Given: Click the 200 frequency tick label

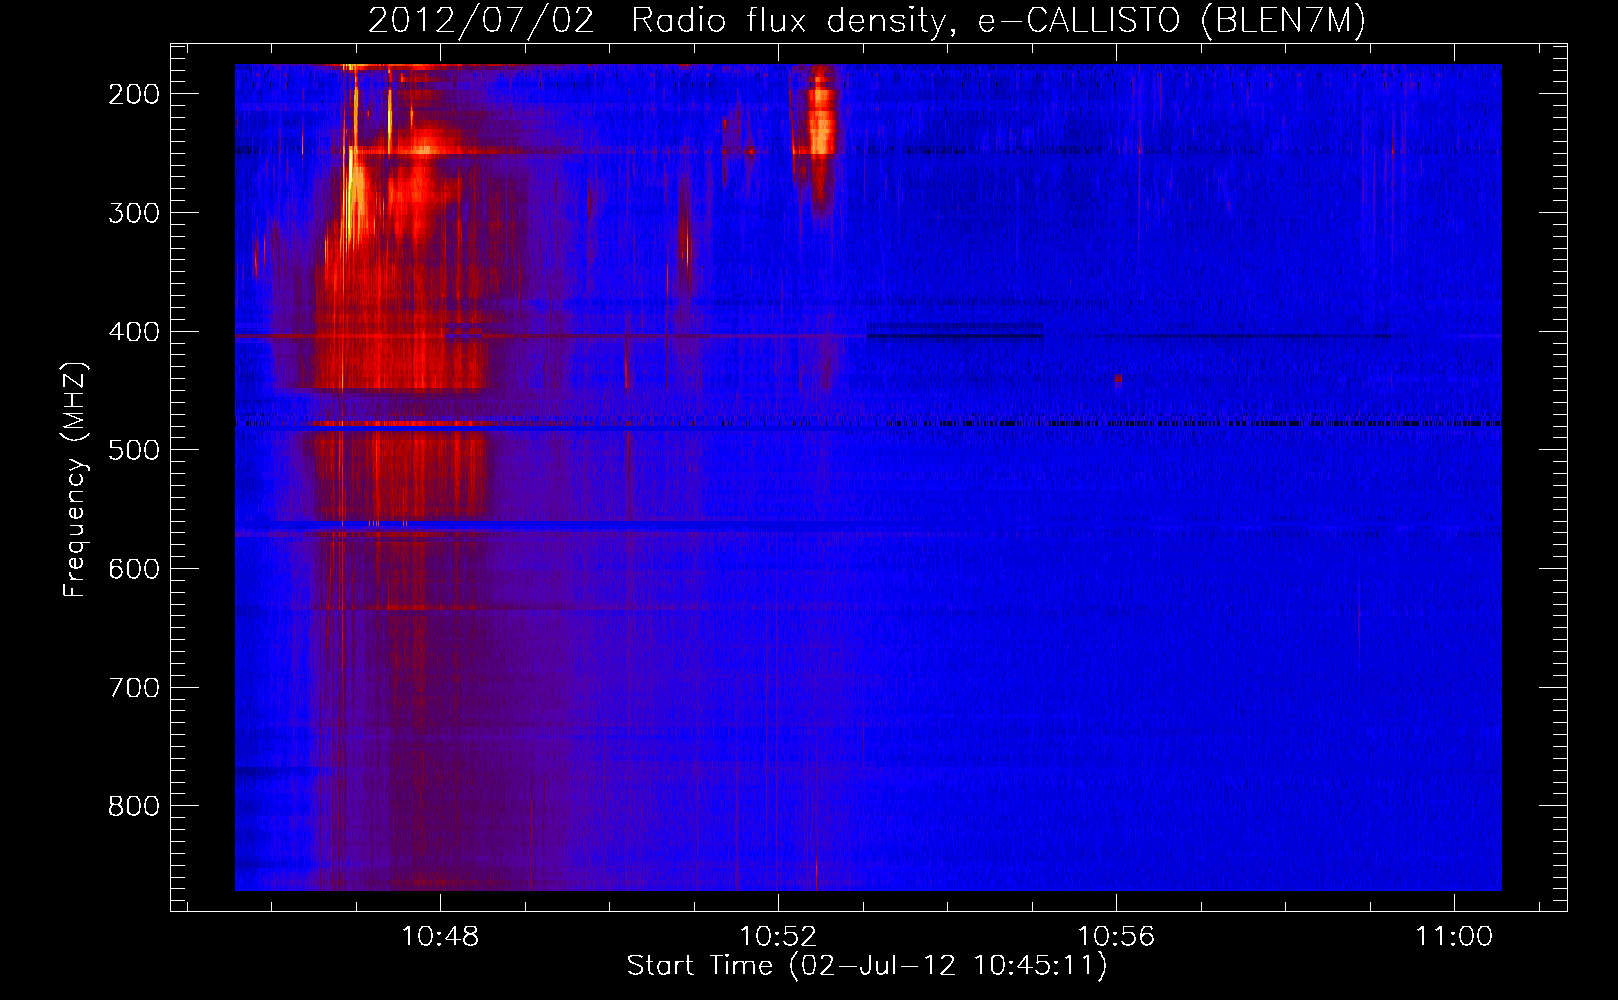Looking at the screenshot, I should tap(134, 94).
